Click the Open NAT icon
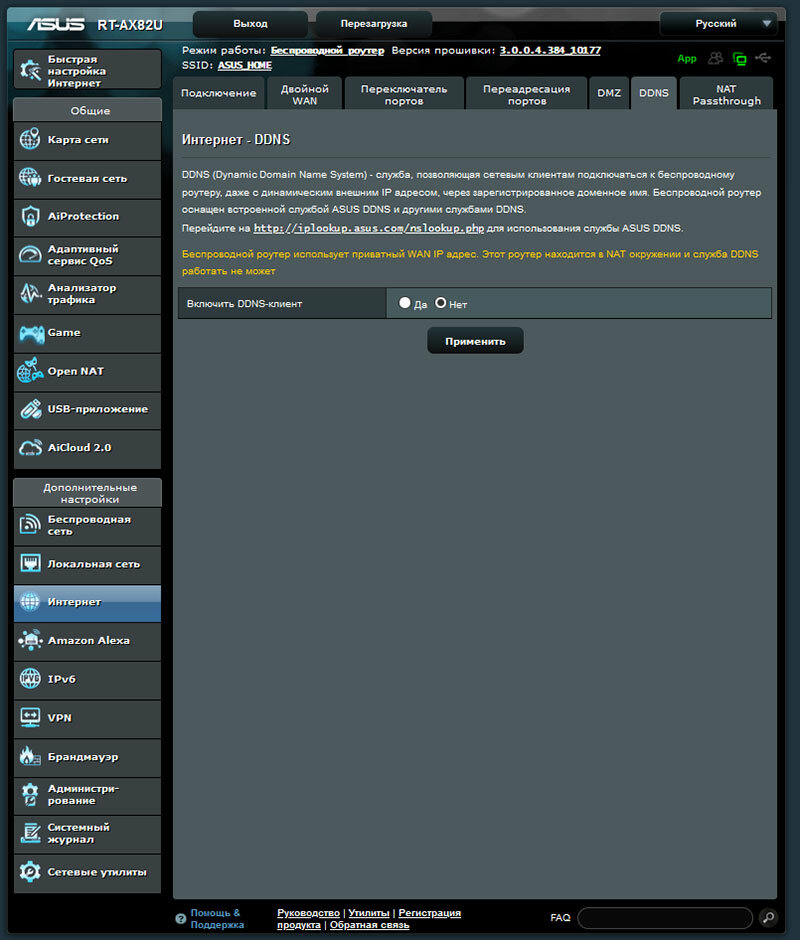800x940 pixels. click(x=30, y=370)
